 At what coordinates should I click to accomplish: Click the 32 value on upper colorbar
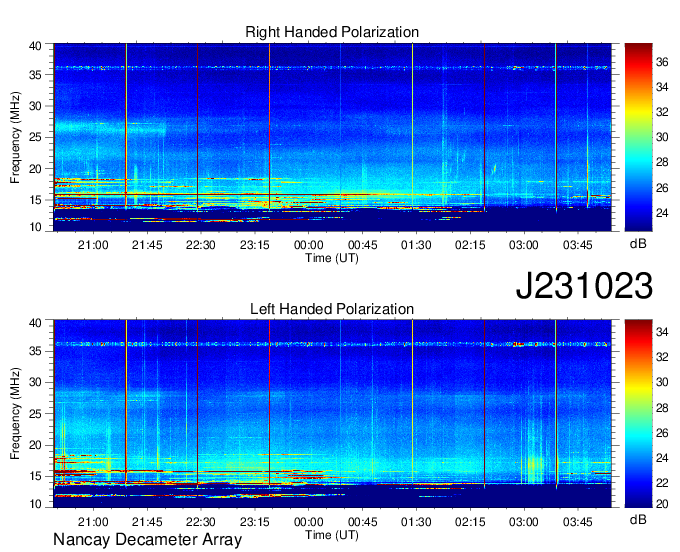[662, 112]
